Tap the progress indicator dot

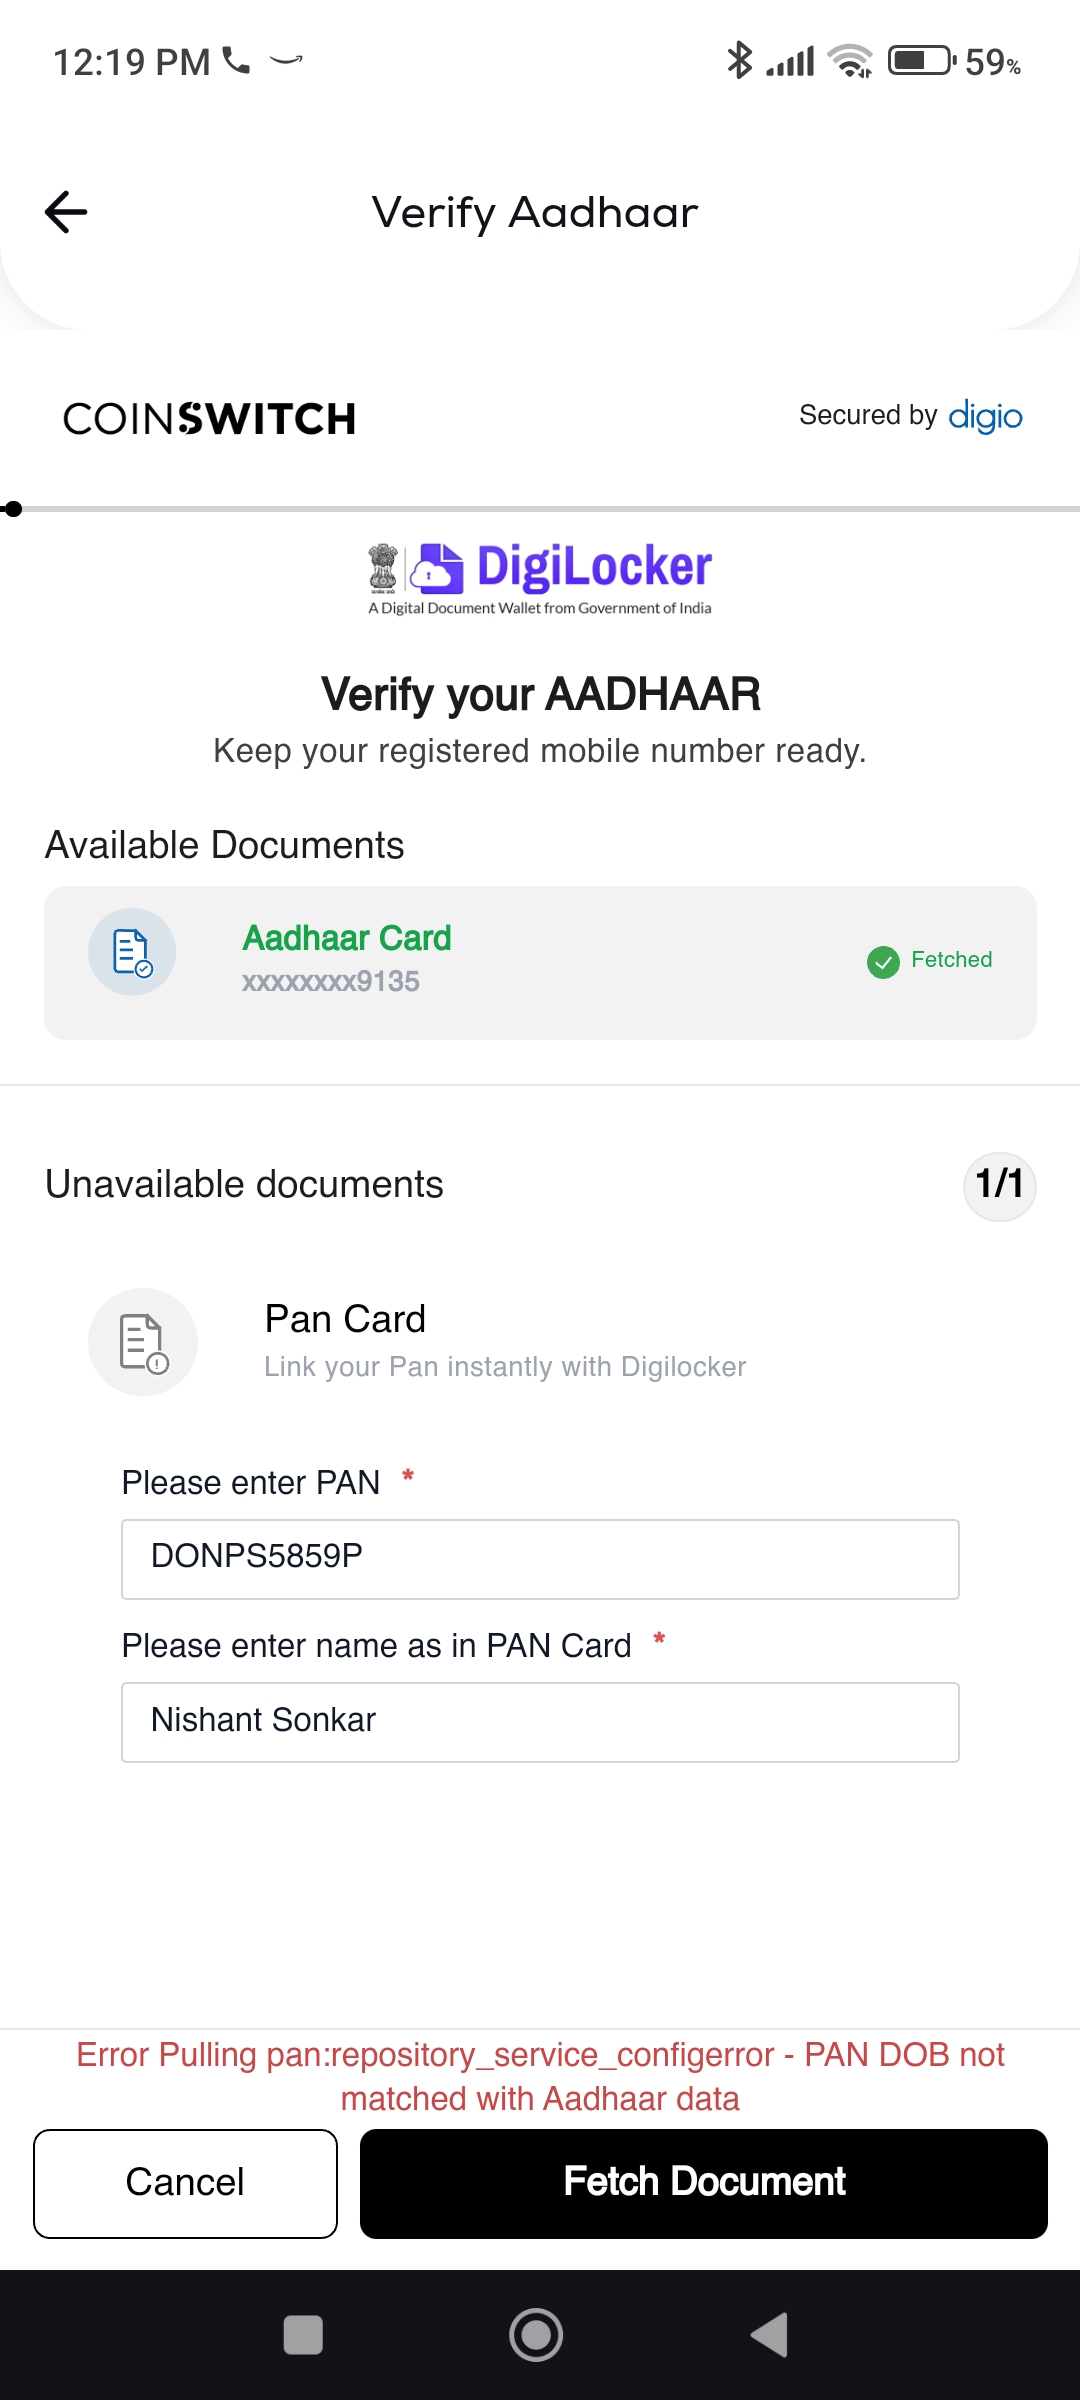[x=13, y=509]
